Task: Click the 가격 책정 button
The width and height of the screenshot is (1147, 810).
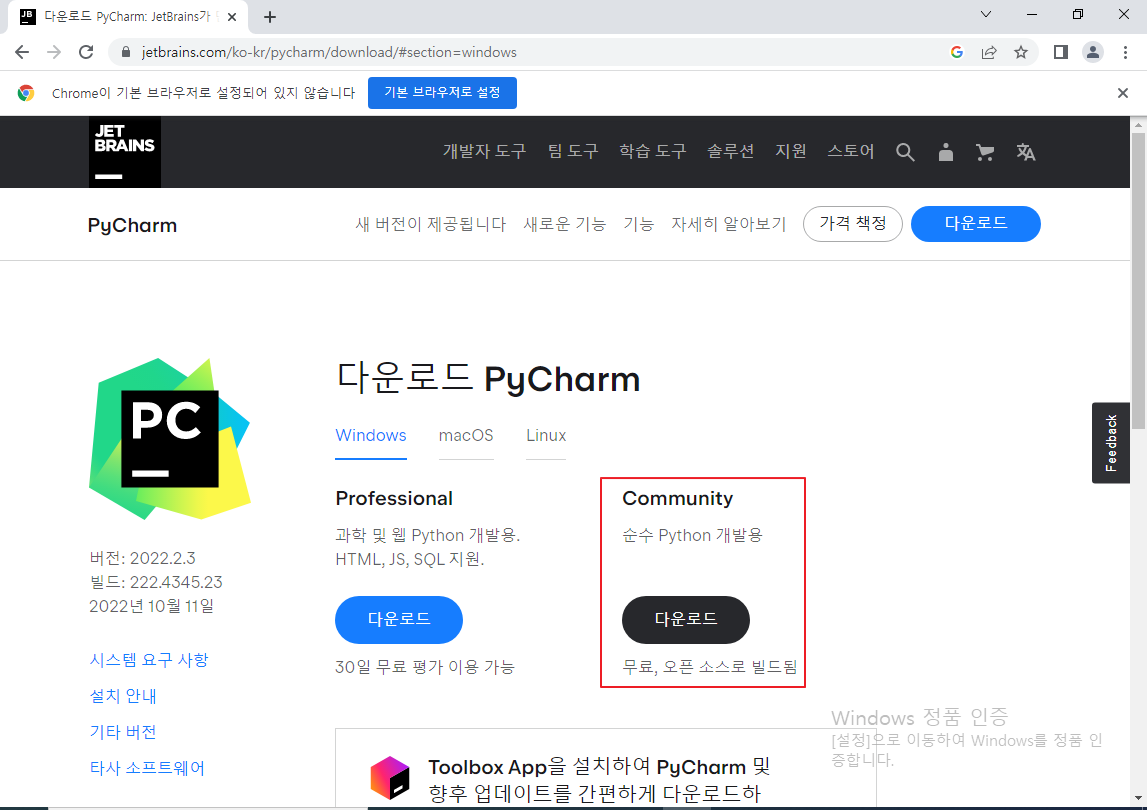Action: pos(853,223)
